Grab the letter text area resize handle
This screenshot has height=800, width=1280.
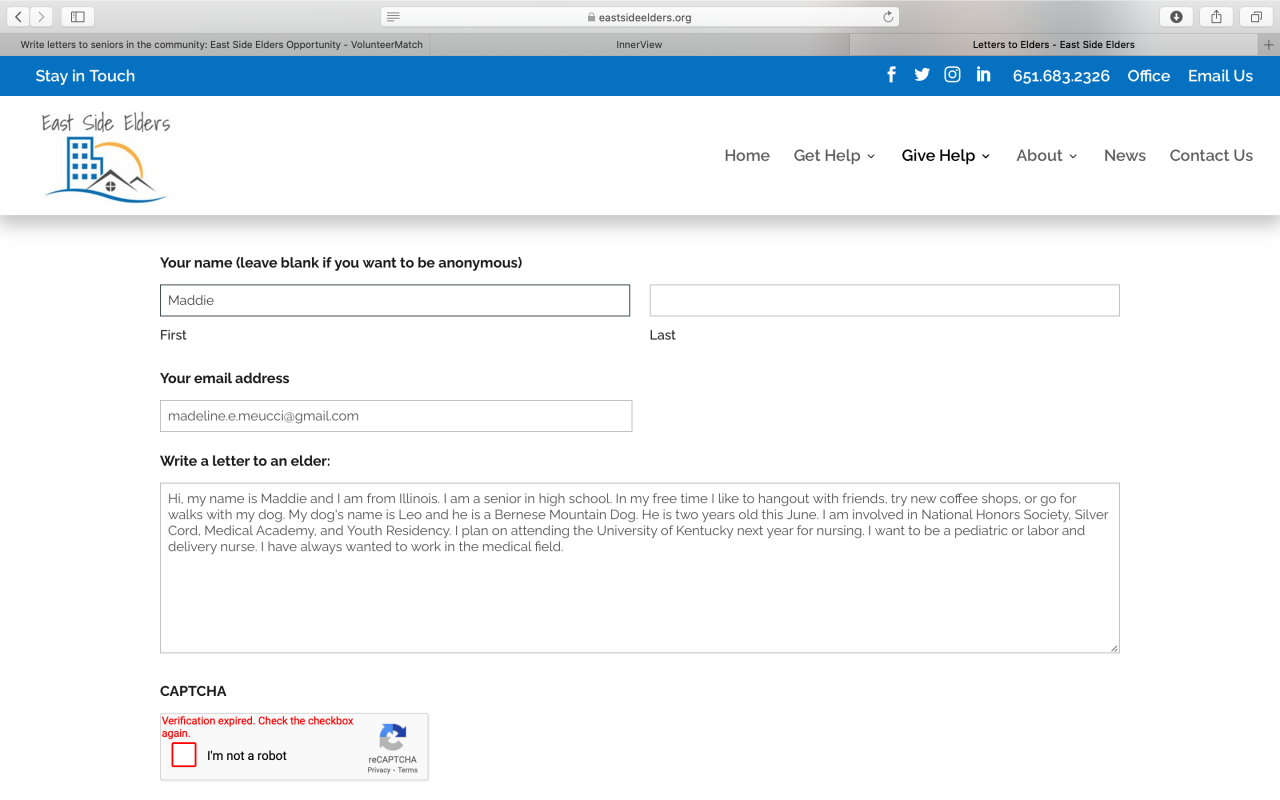(1113, 647)
